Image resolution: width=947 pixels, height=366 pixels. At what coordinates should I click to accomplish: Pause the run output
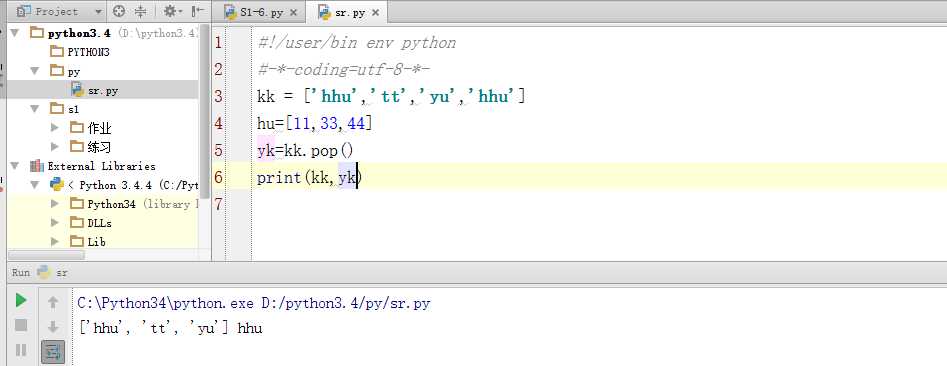click(21, 349)
